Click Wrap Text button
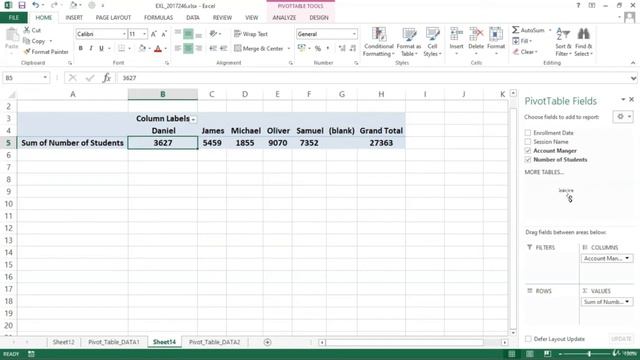This screenshot has width=640, height=360. 251,34
